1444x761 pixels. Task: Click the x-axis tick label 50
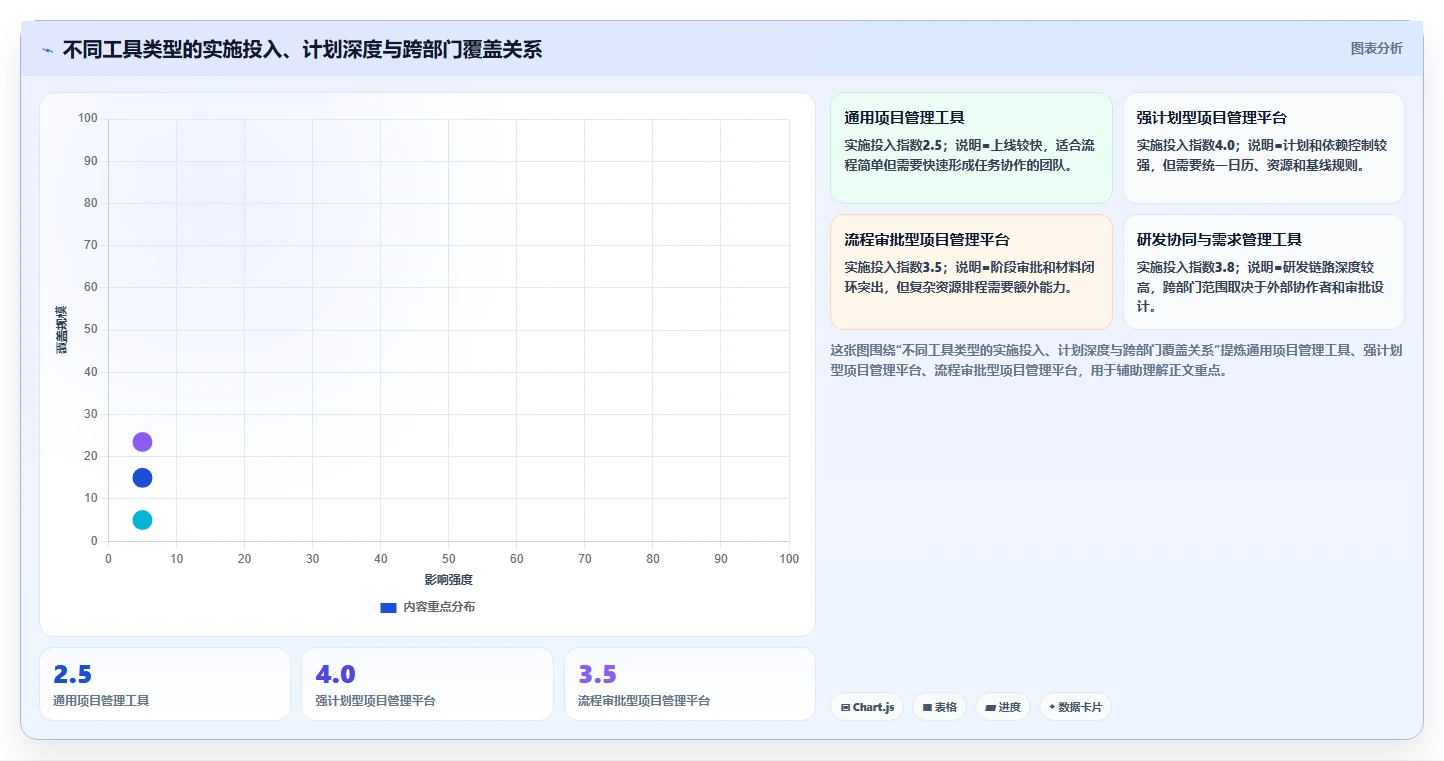coord(448,559)
